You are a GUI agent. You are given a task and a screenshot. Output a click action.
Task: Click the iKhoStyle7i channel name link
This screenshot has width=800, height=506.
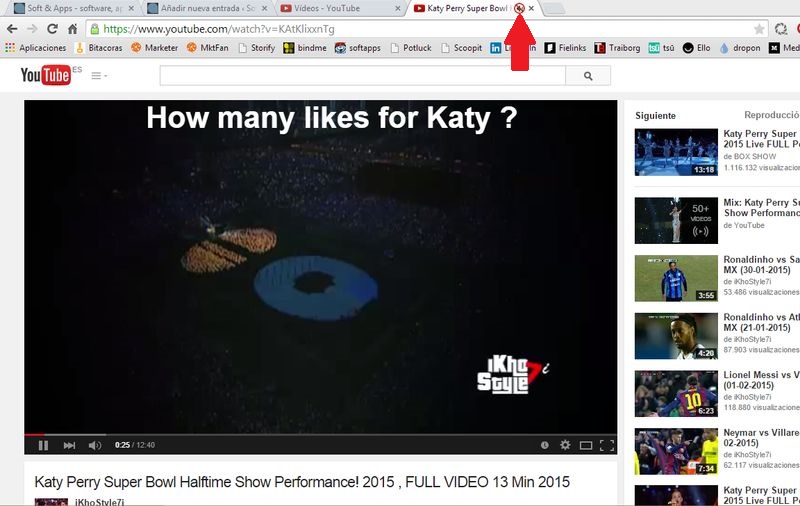coord(99,501)
